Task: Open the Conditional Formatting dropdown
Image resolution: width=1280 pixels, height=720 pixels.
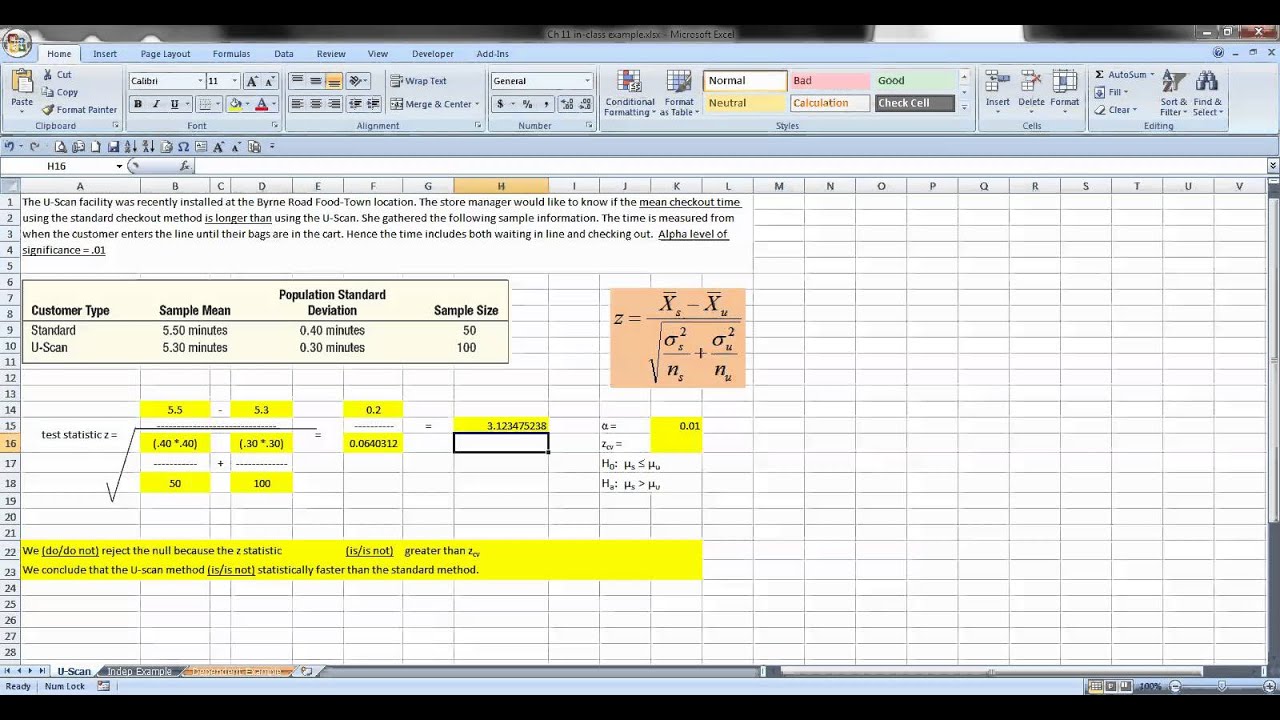Action: click(x=629, y=93)
